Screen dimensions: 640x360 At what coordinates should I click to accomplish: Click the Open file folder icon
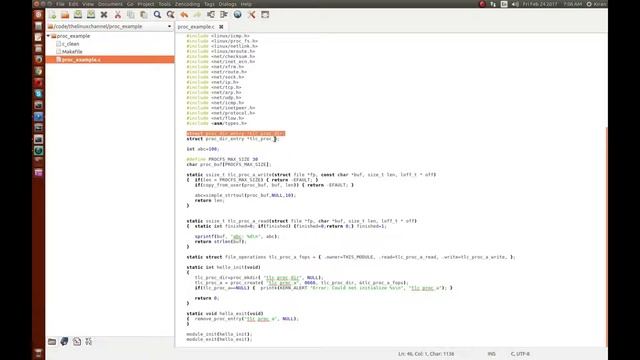tap(65, 15)
